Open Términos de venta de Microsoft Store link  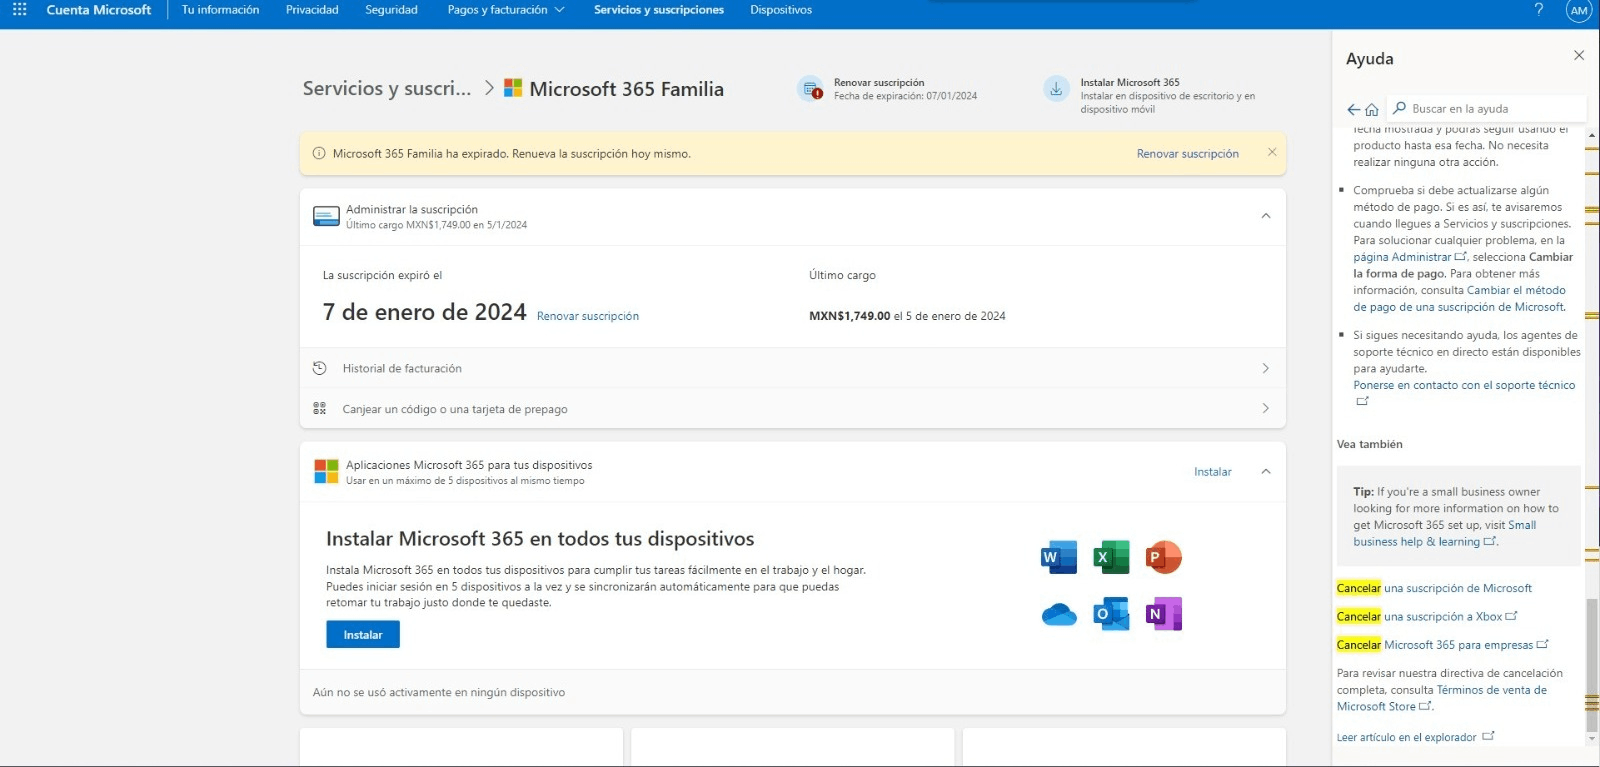(1442, 698)
